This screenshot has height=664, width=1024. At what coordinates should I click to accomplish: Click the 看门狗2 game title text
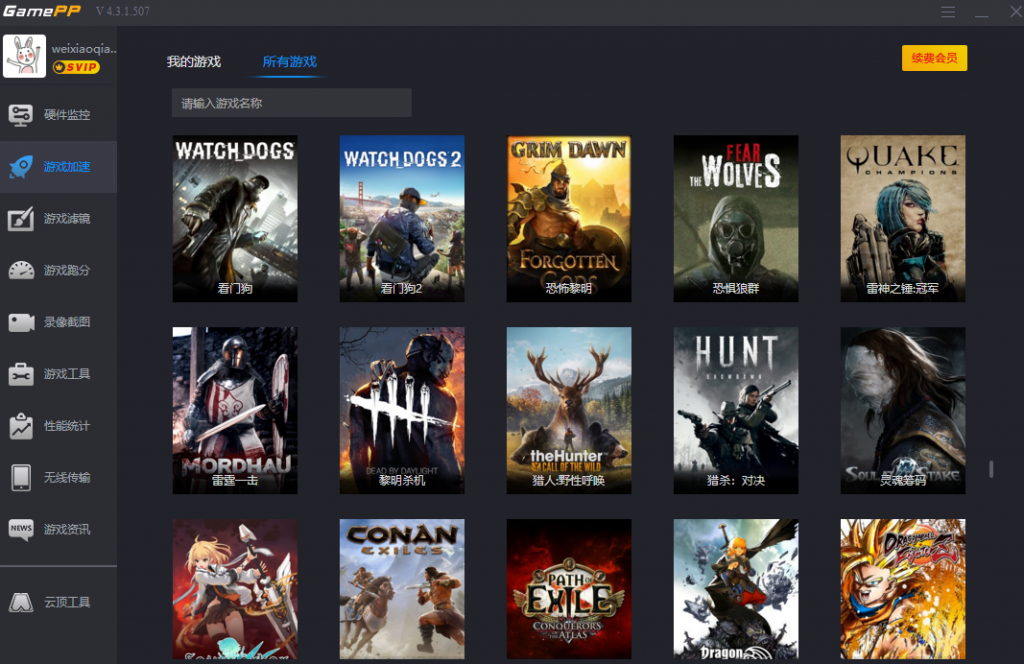pos(402,289)
